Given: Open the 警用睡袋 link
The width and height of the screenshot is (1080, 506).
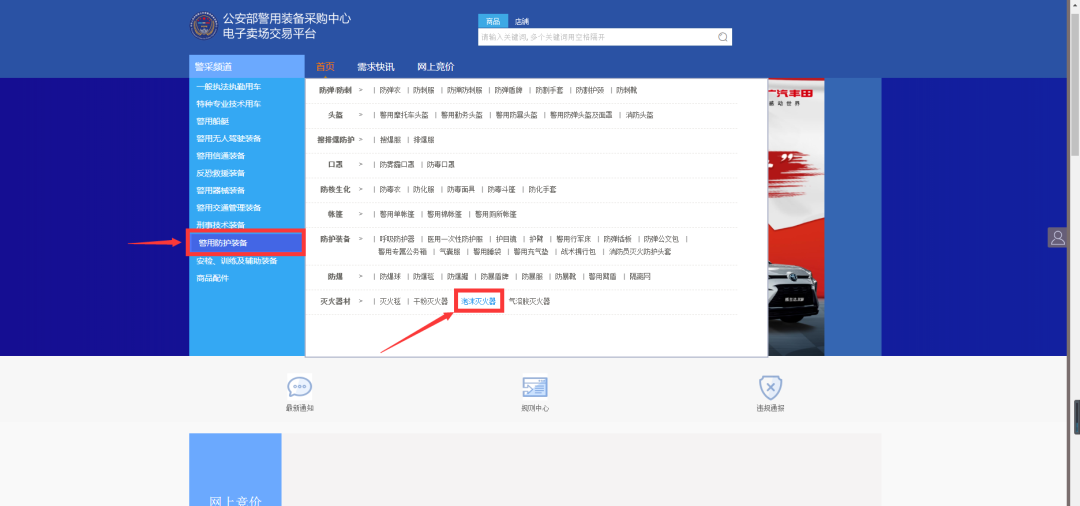Looking at the screenshot, I should point(487,251).
